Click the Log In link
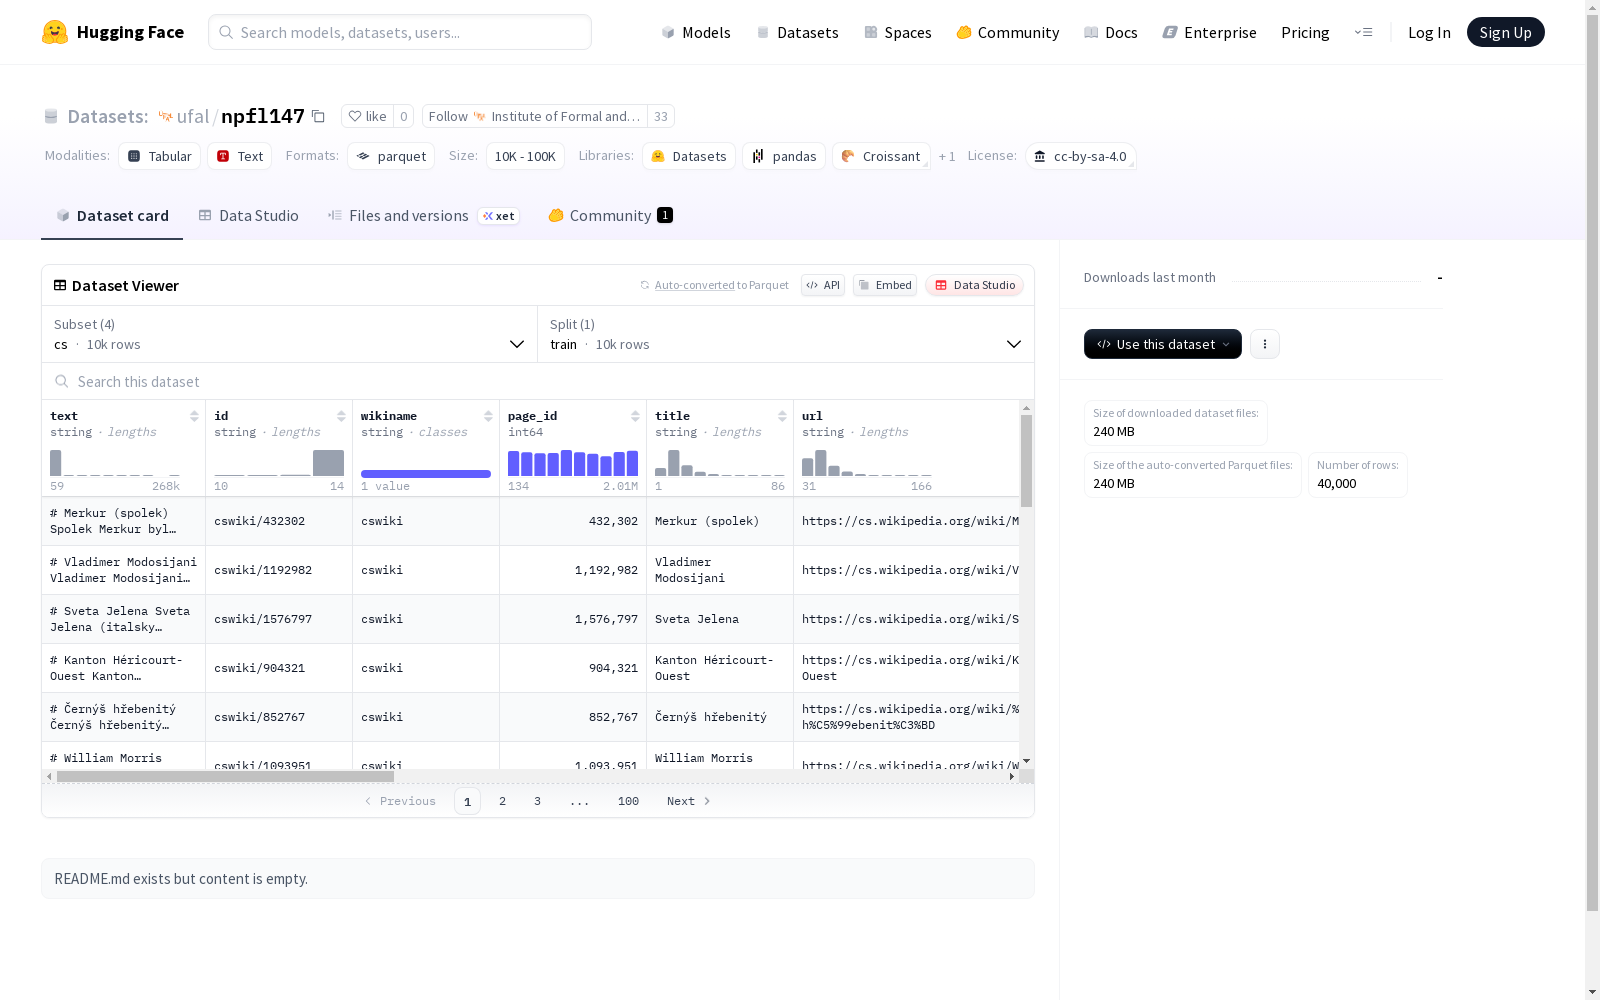Screen dimensions: 1600x1000 pyautogui.click(x=1429, y=32)
